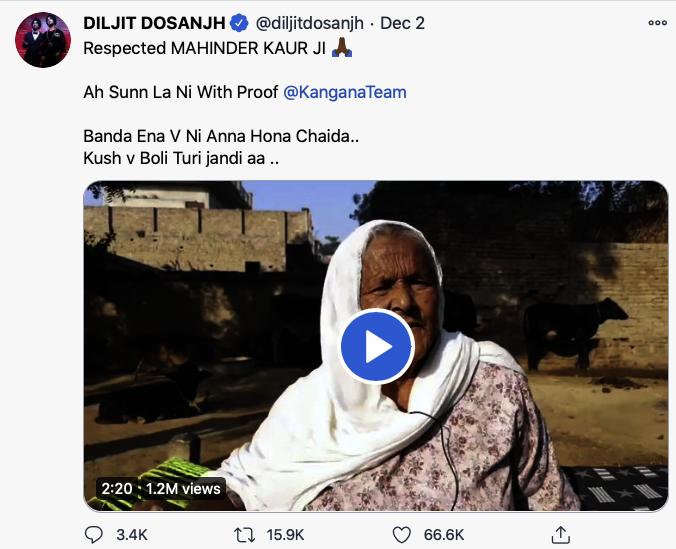Play the video in the tweet
The image size is (676, 549).
[x=376, y=346]
